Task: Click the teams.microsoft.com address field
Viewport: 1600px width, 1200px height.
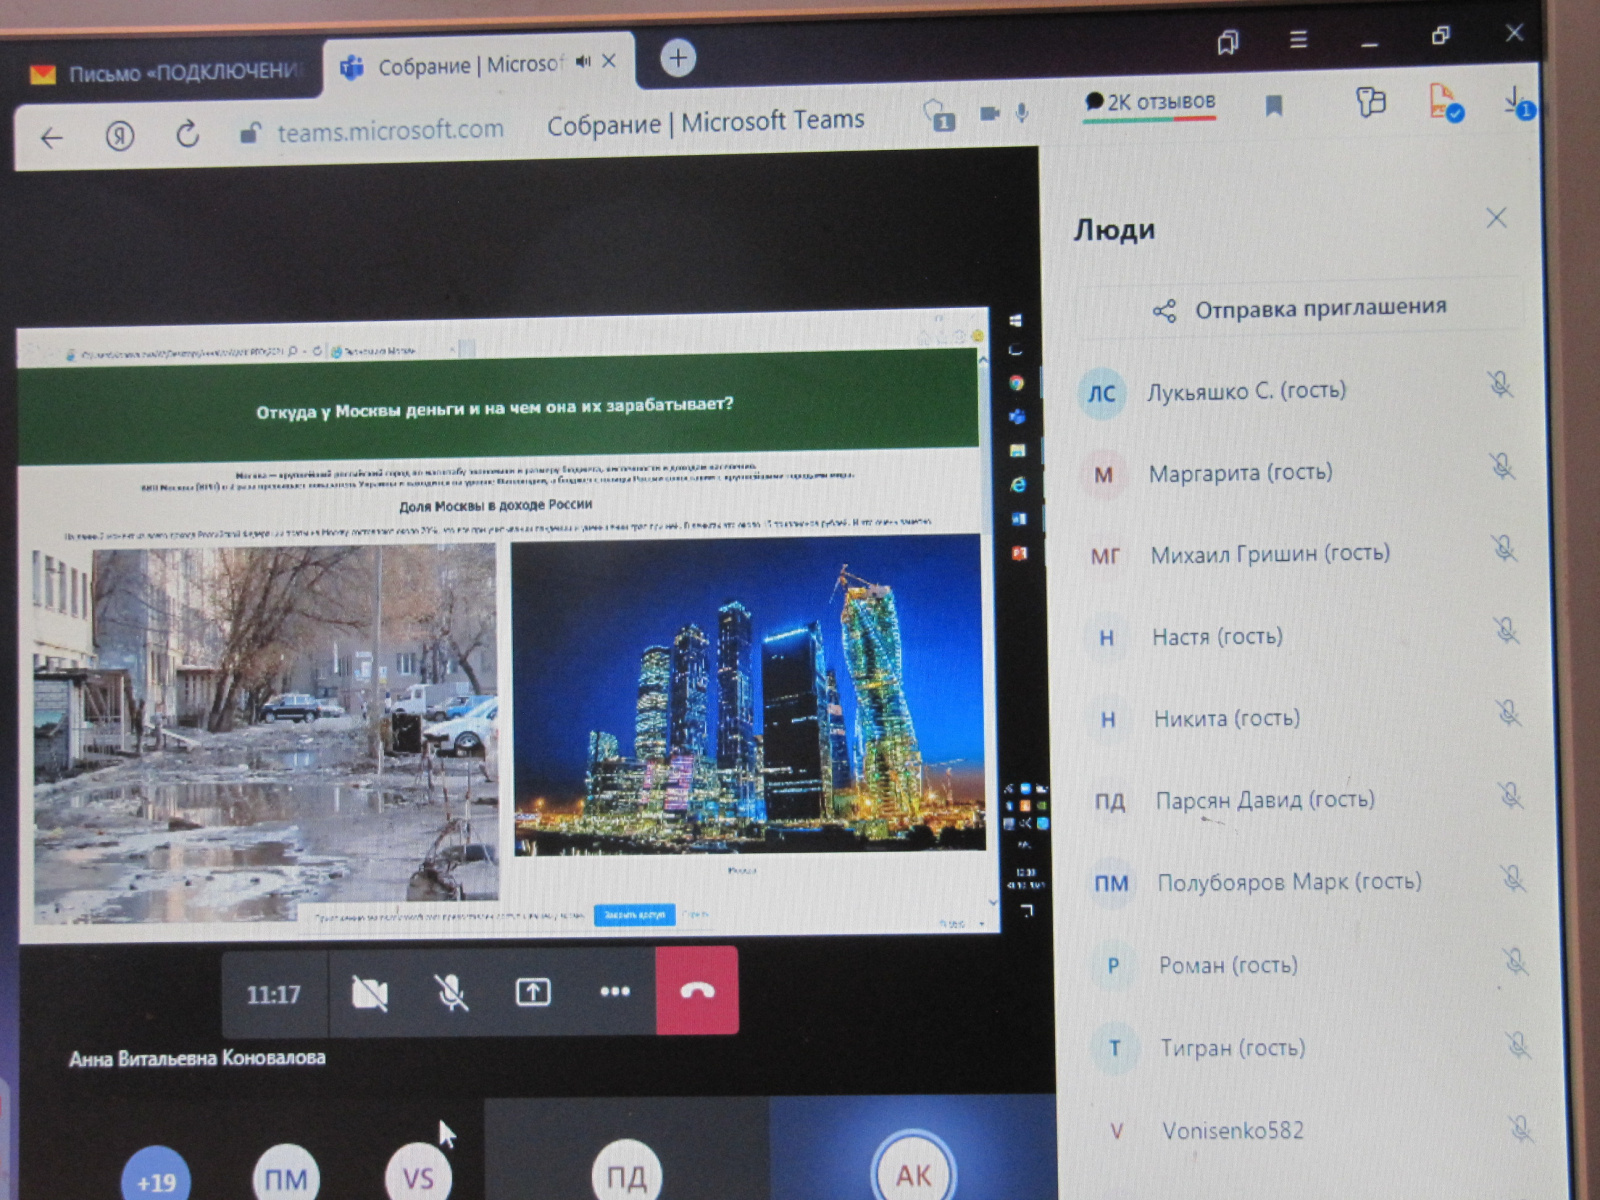Action: point(390,131)
